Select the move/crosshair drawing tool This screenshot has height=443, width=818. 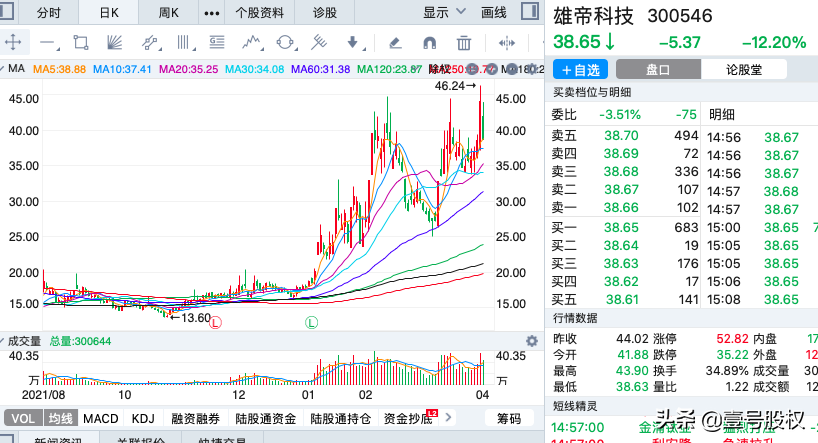[13, 42]
